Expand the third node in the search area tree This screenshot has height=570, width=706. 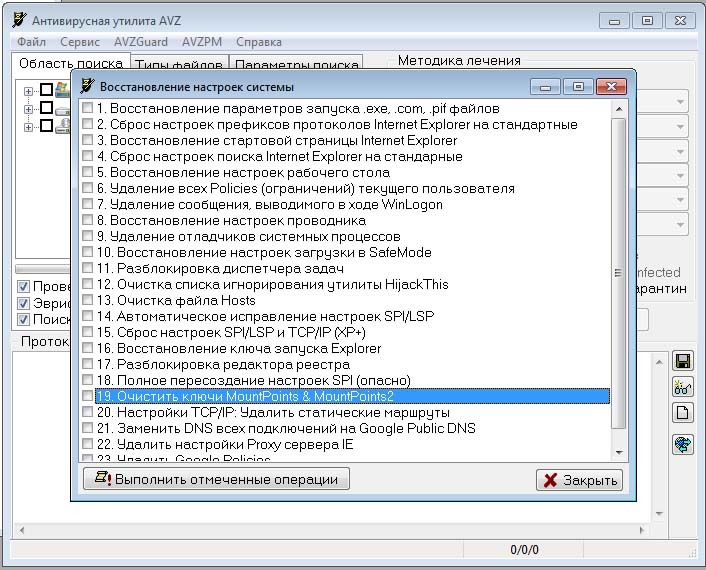[28, 127]
